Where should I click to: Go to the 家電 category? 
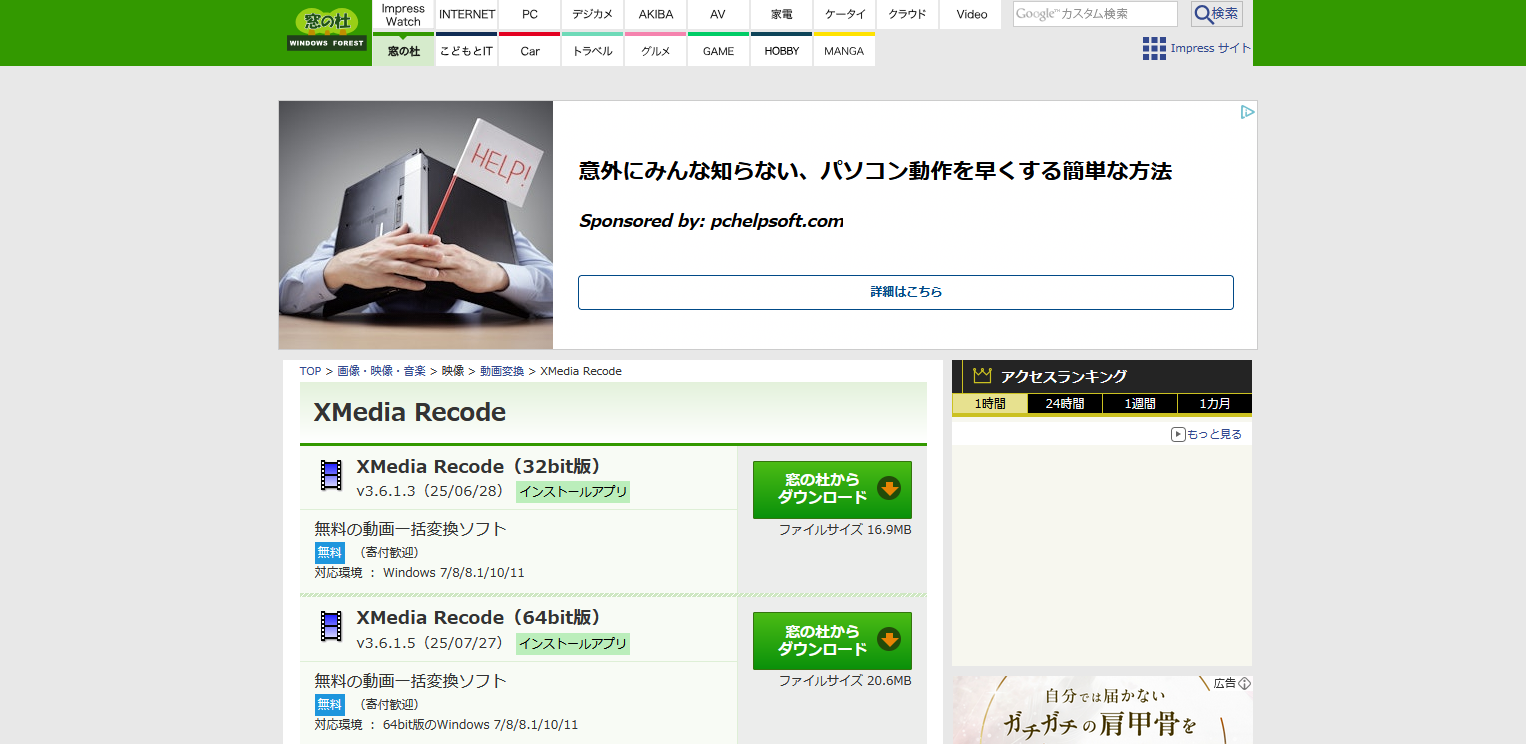click(x=781, y=15)
